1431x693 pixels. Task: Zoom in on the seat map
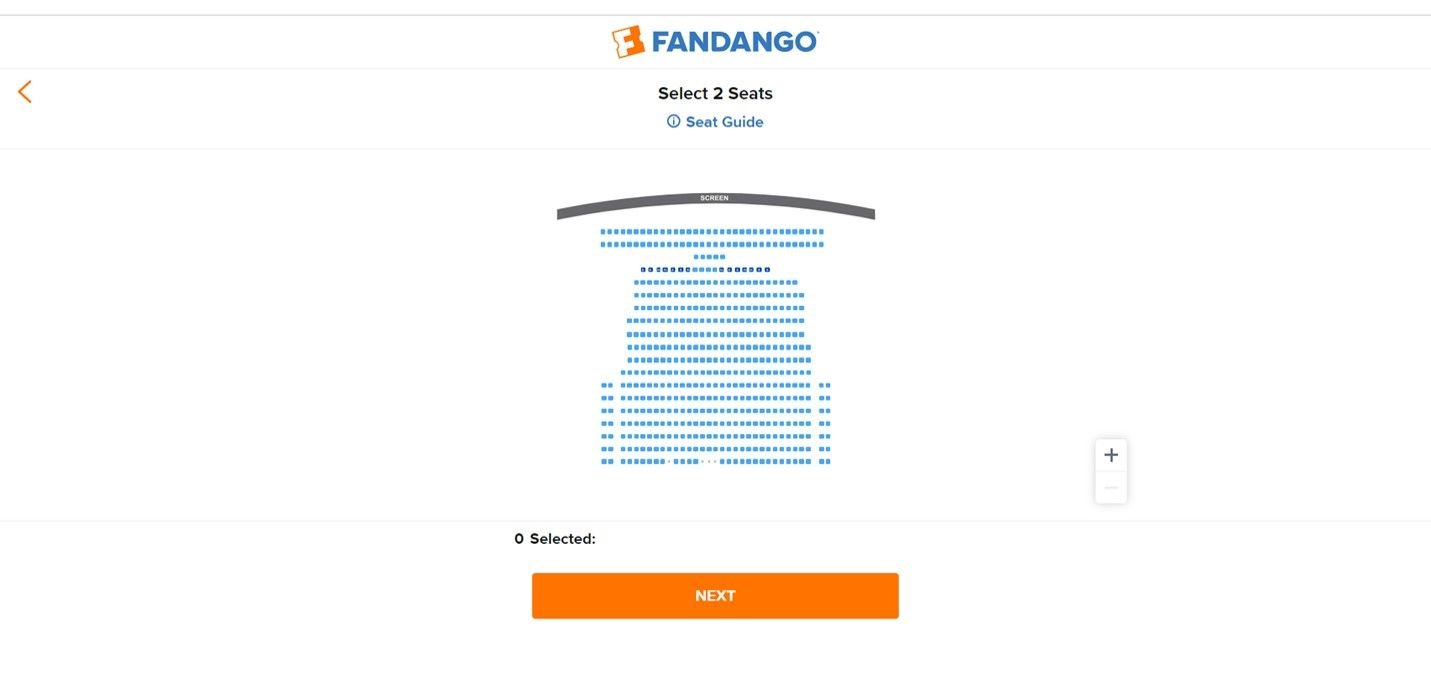coord(1110,455)
